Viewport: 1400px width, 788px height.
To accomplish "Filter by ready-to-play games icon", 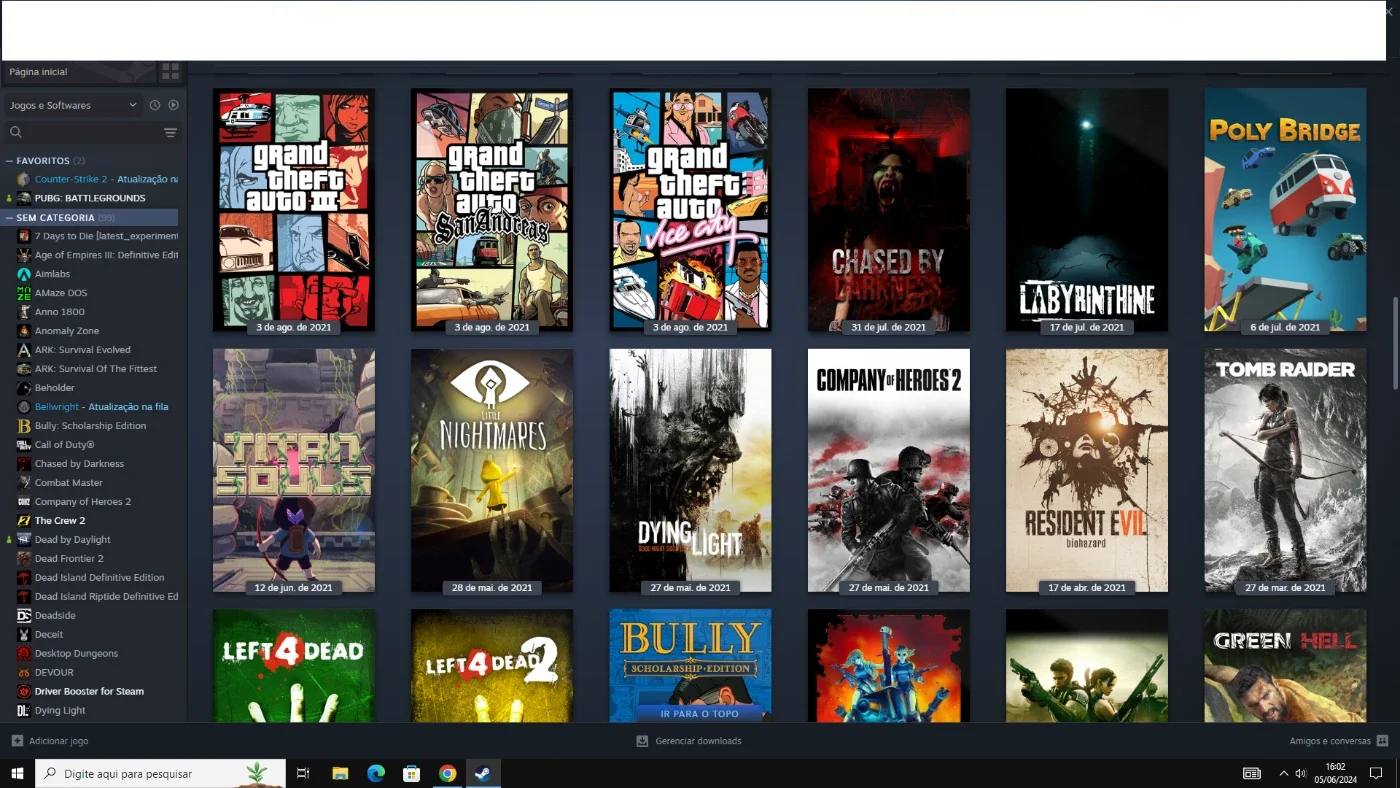I will coord(173,105).
